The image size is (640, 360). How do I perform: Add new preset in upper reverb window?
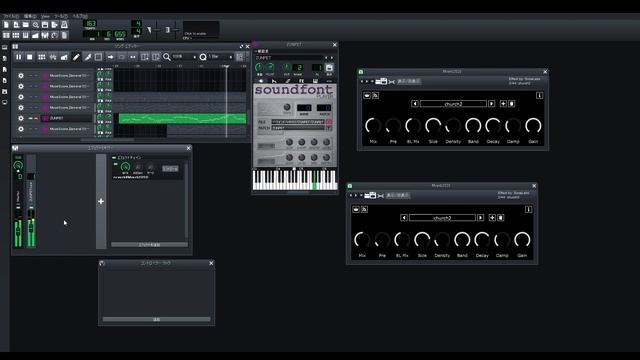[x=503, y=104]
